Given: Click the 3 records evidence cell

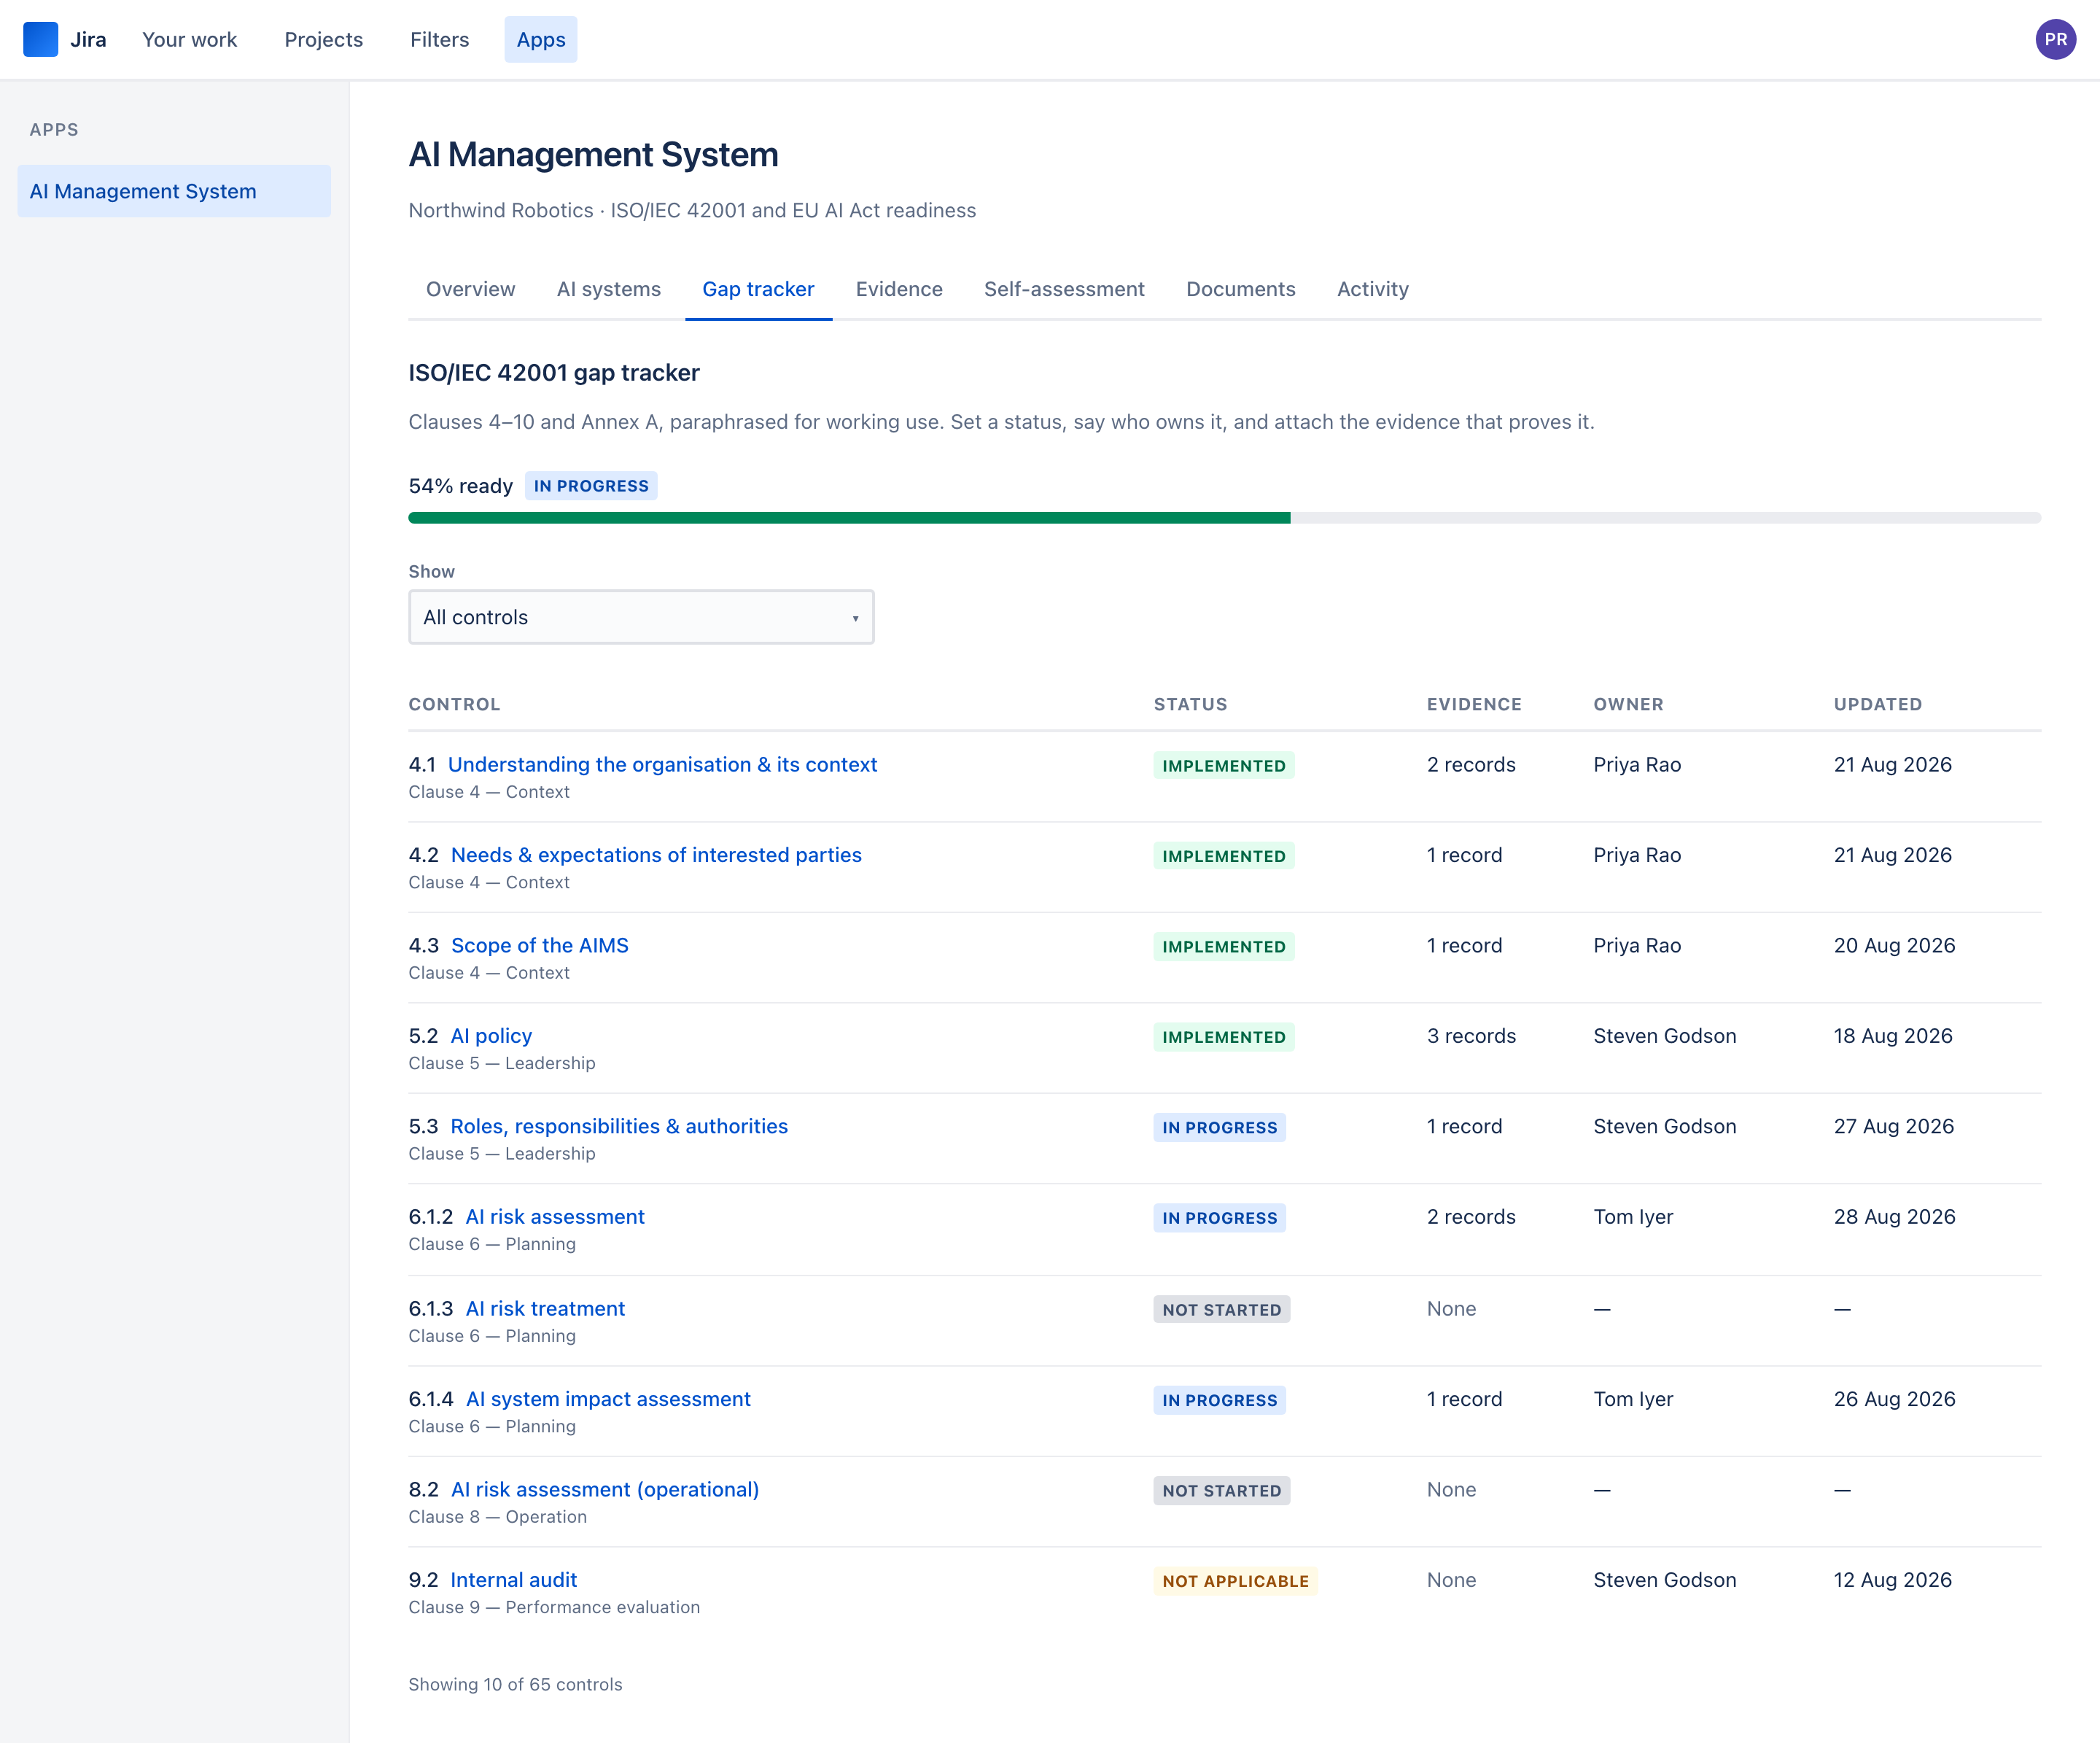Looking at the screenshot, I should (x=1471, y=1036).
